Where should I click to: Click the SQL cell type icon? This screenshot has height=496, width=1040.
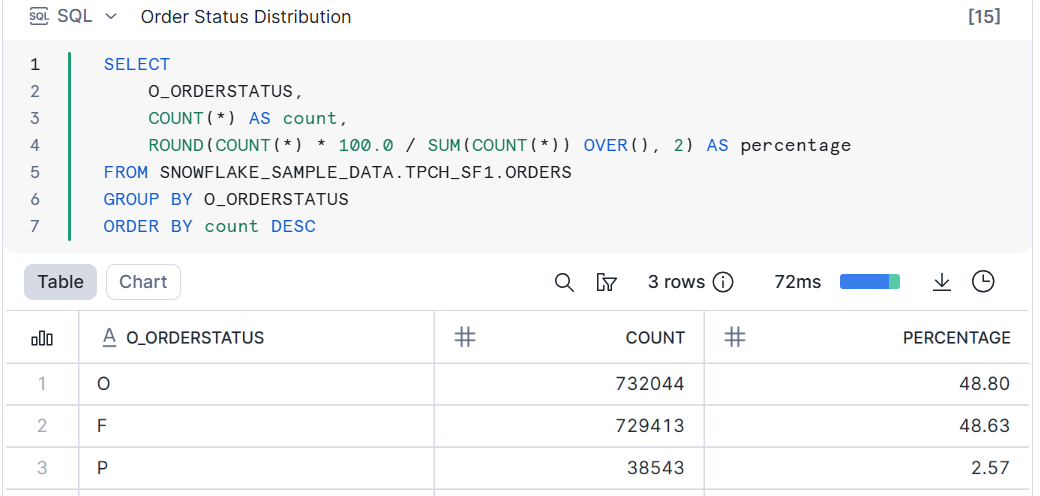pyautogui.click(x=39, y=17)
